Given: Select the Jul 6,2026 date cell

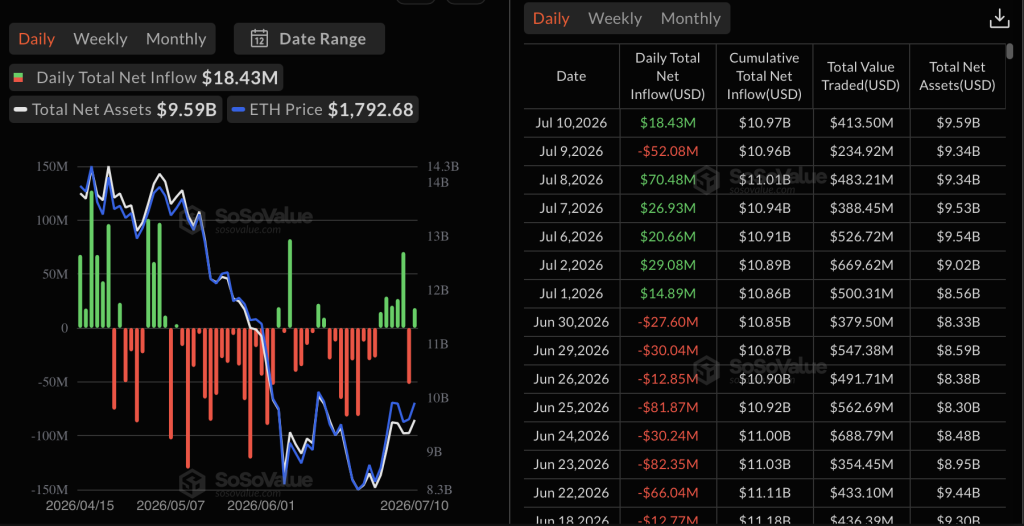Looking at the screenshot, I should 571,237.
